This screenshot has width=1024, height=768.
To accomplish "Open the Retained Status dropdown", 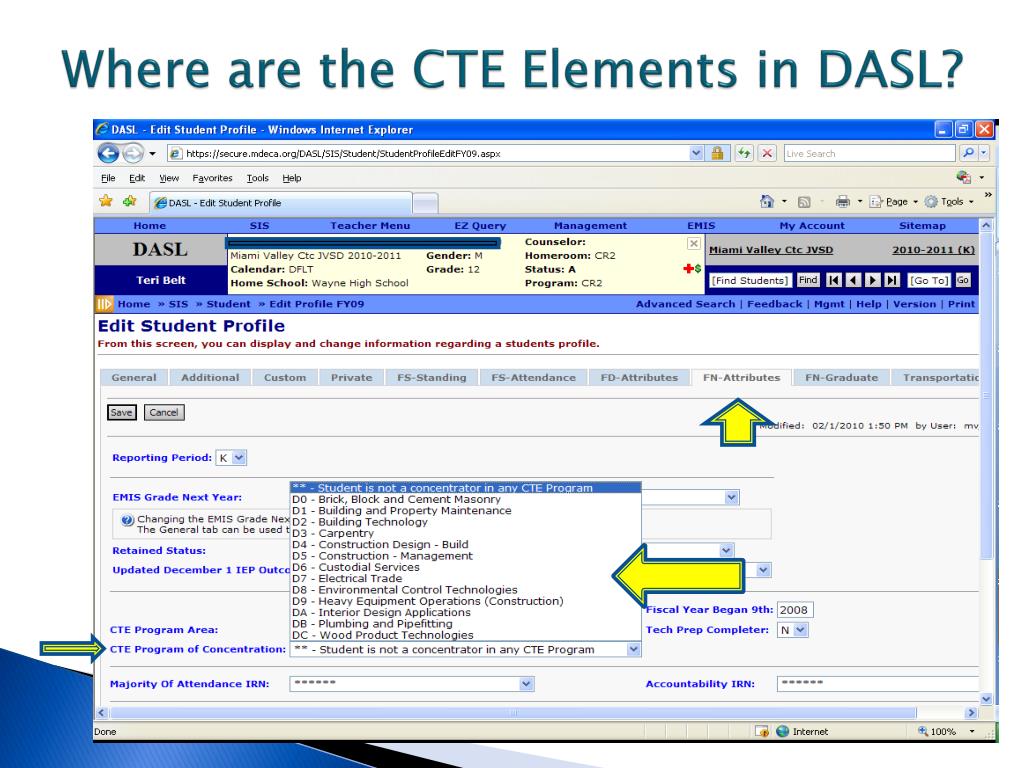I will 726,551.
